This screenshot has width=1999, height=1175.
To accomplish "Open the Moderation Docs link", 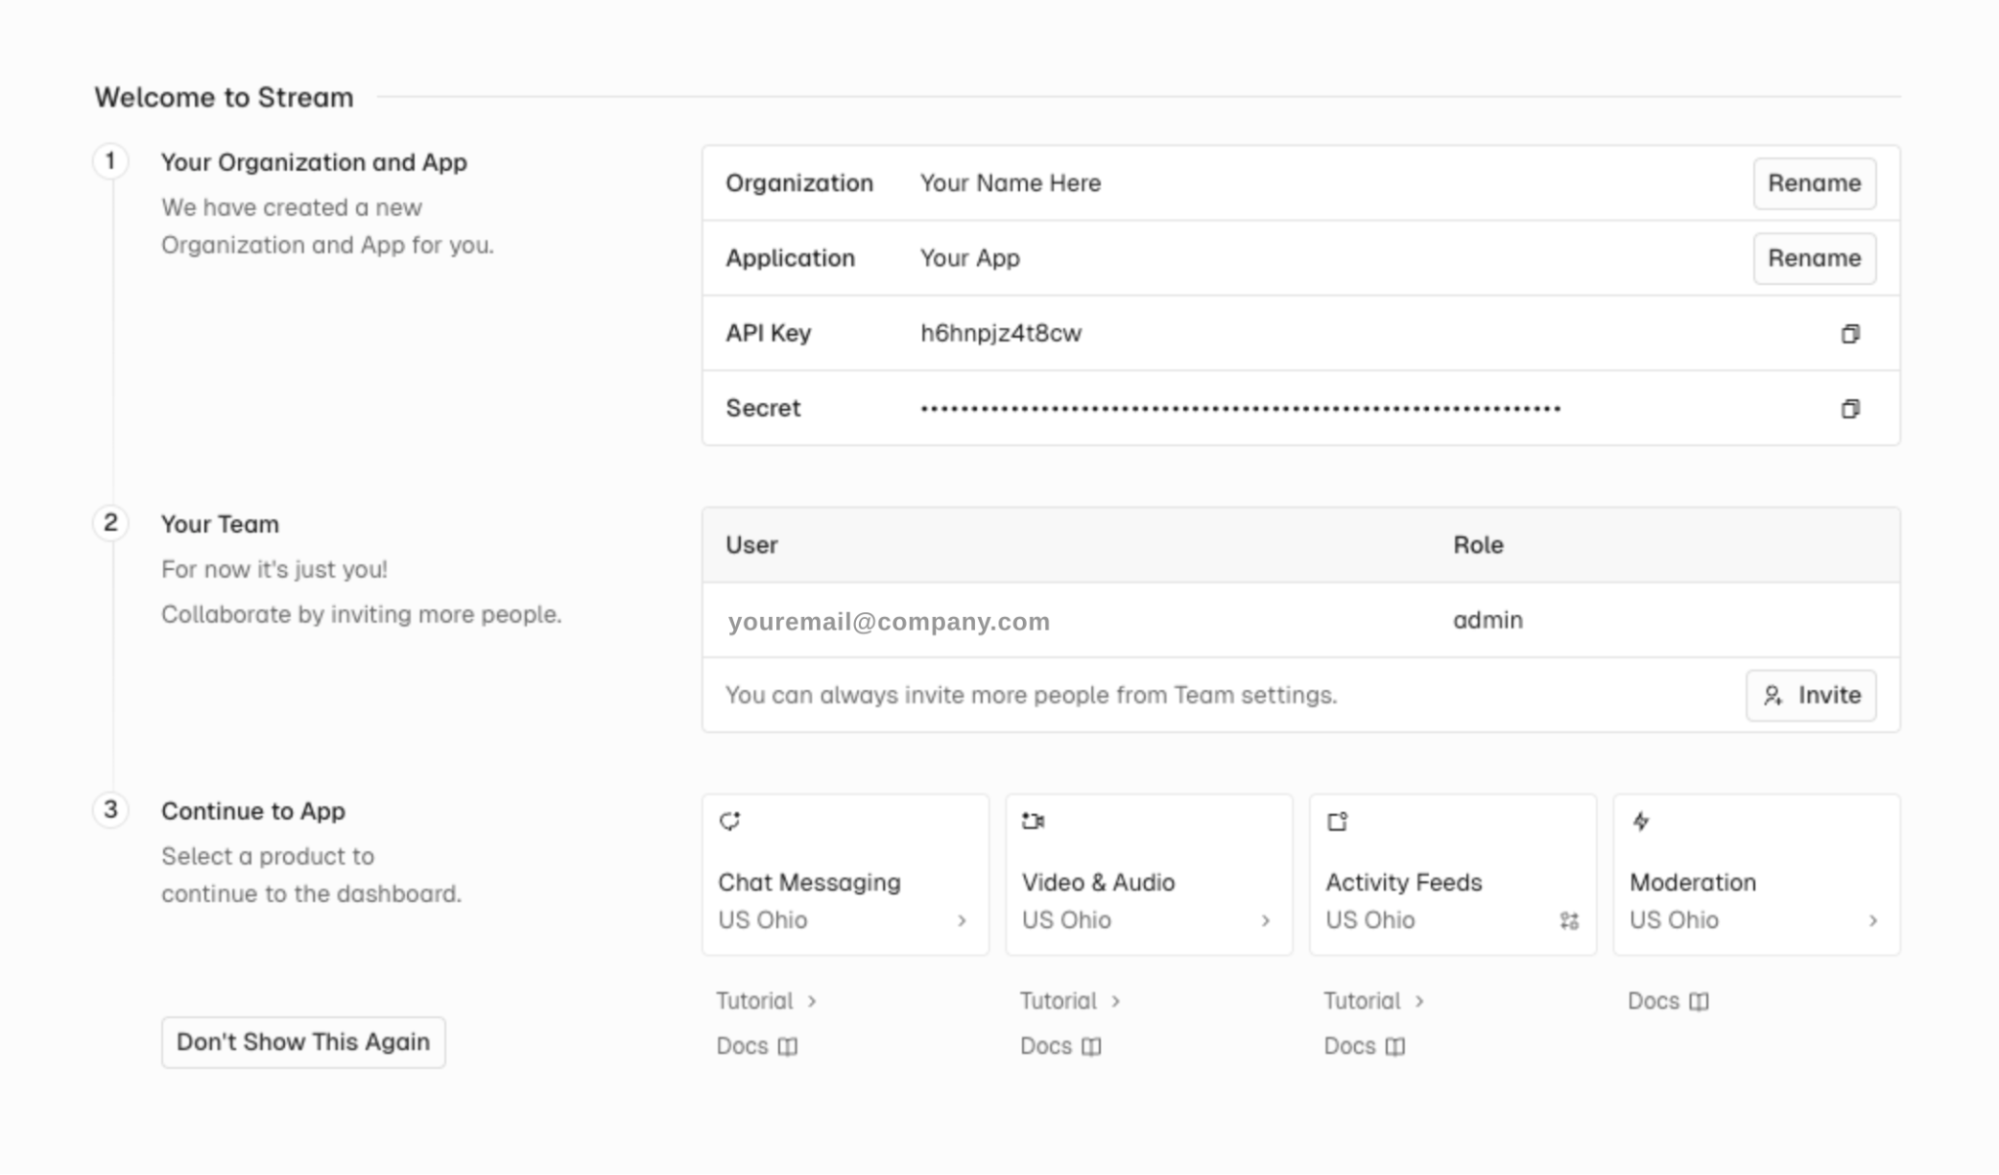I will click(x=1669, y=1002).
